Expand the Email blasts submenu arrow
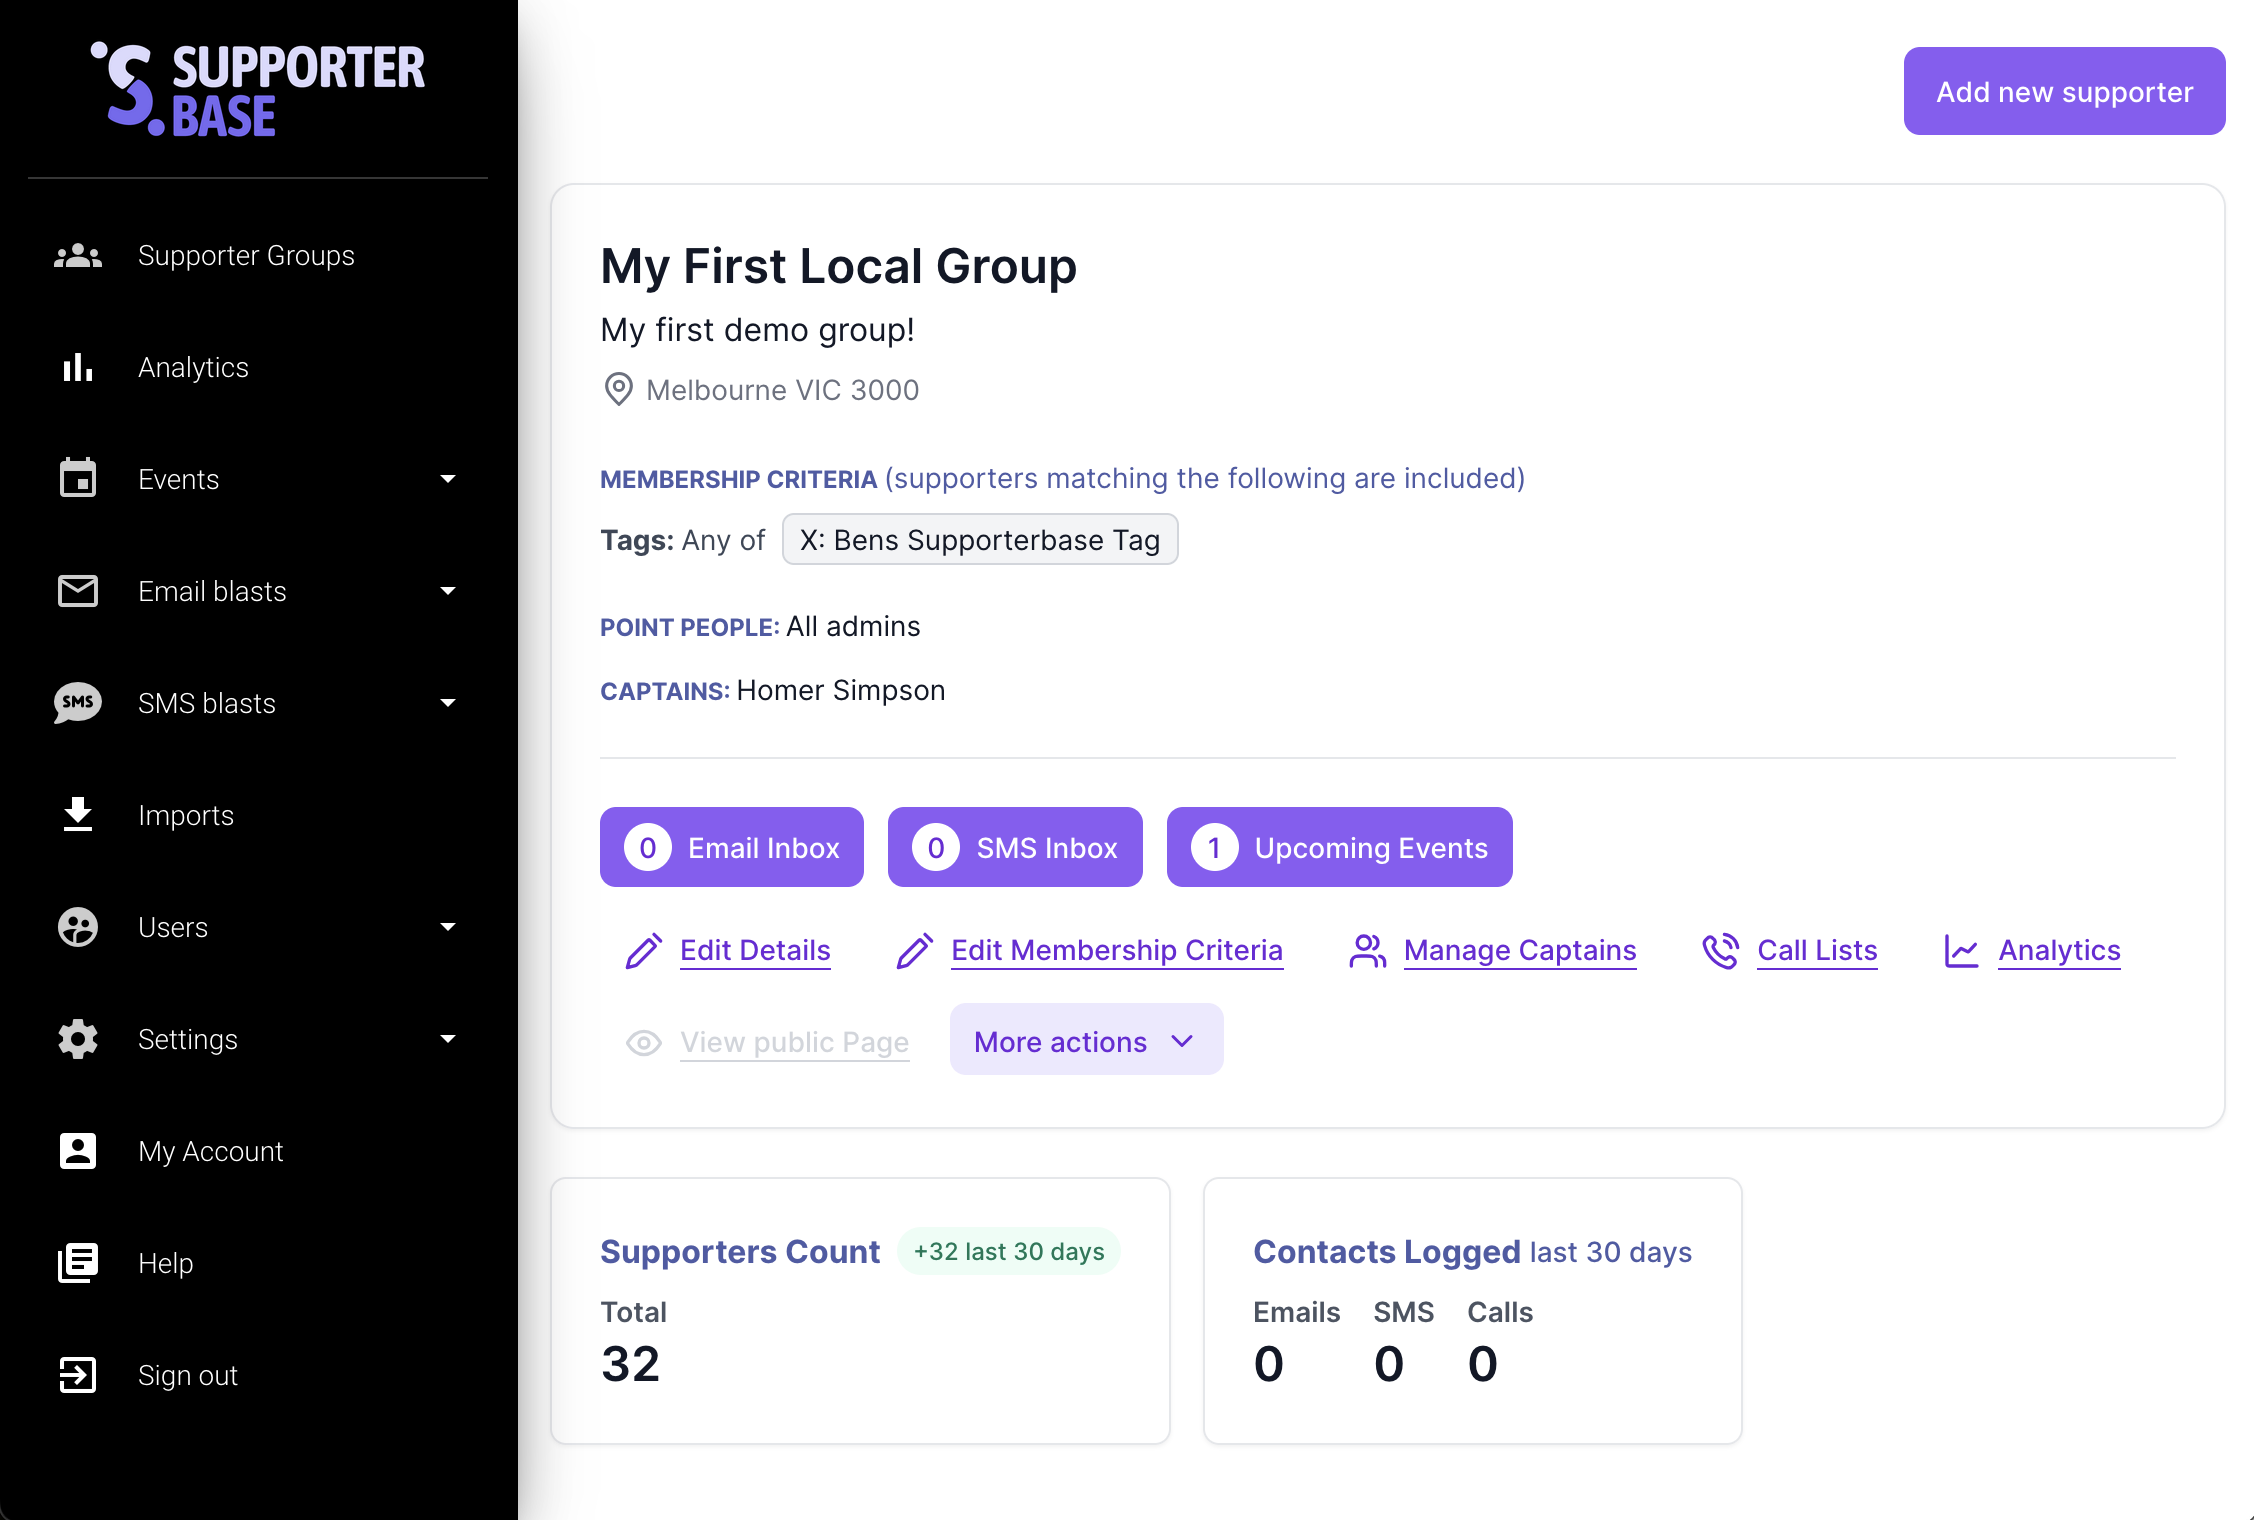This screenshot has width=2254, height=1520. pyautogui.click(x=448, y=591)
